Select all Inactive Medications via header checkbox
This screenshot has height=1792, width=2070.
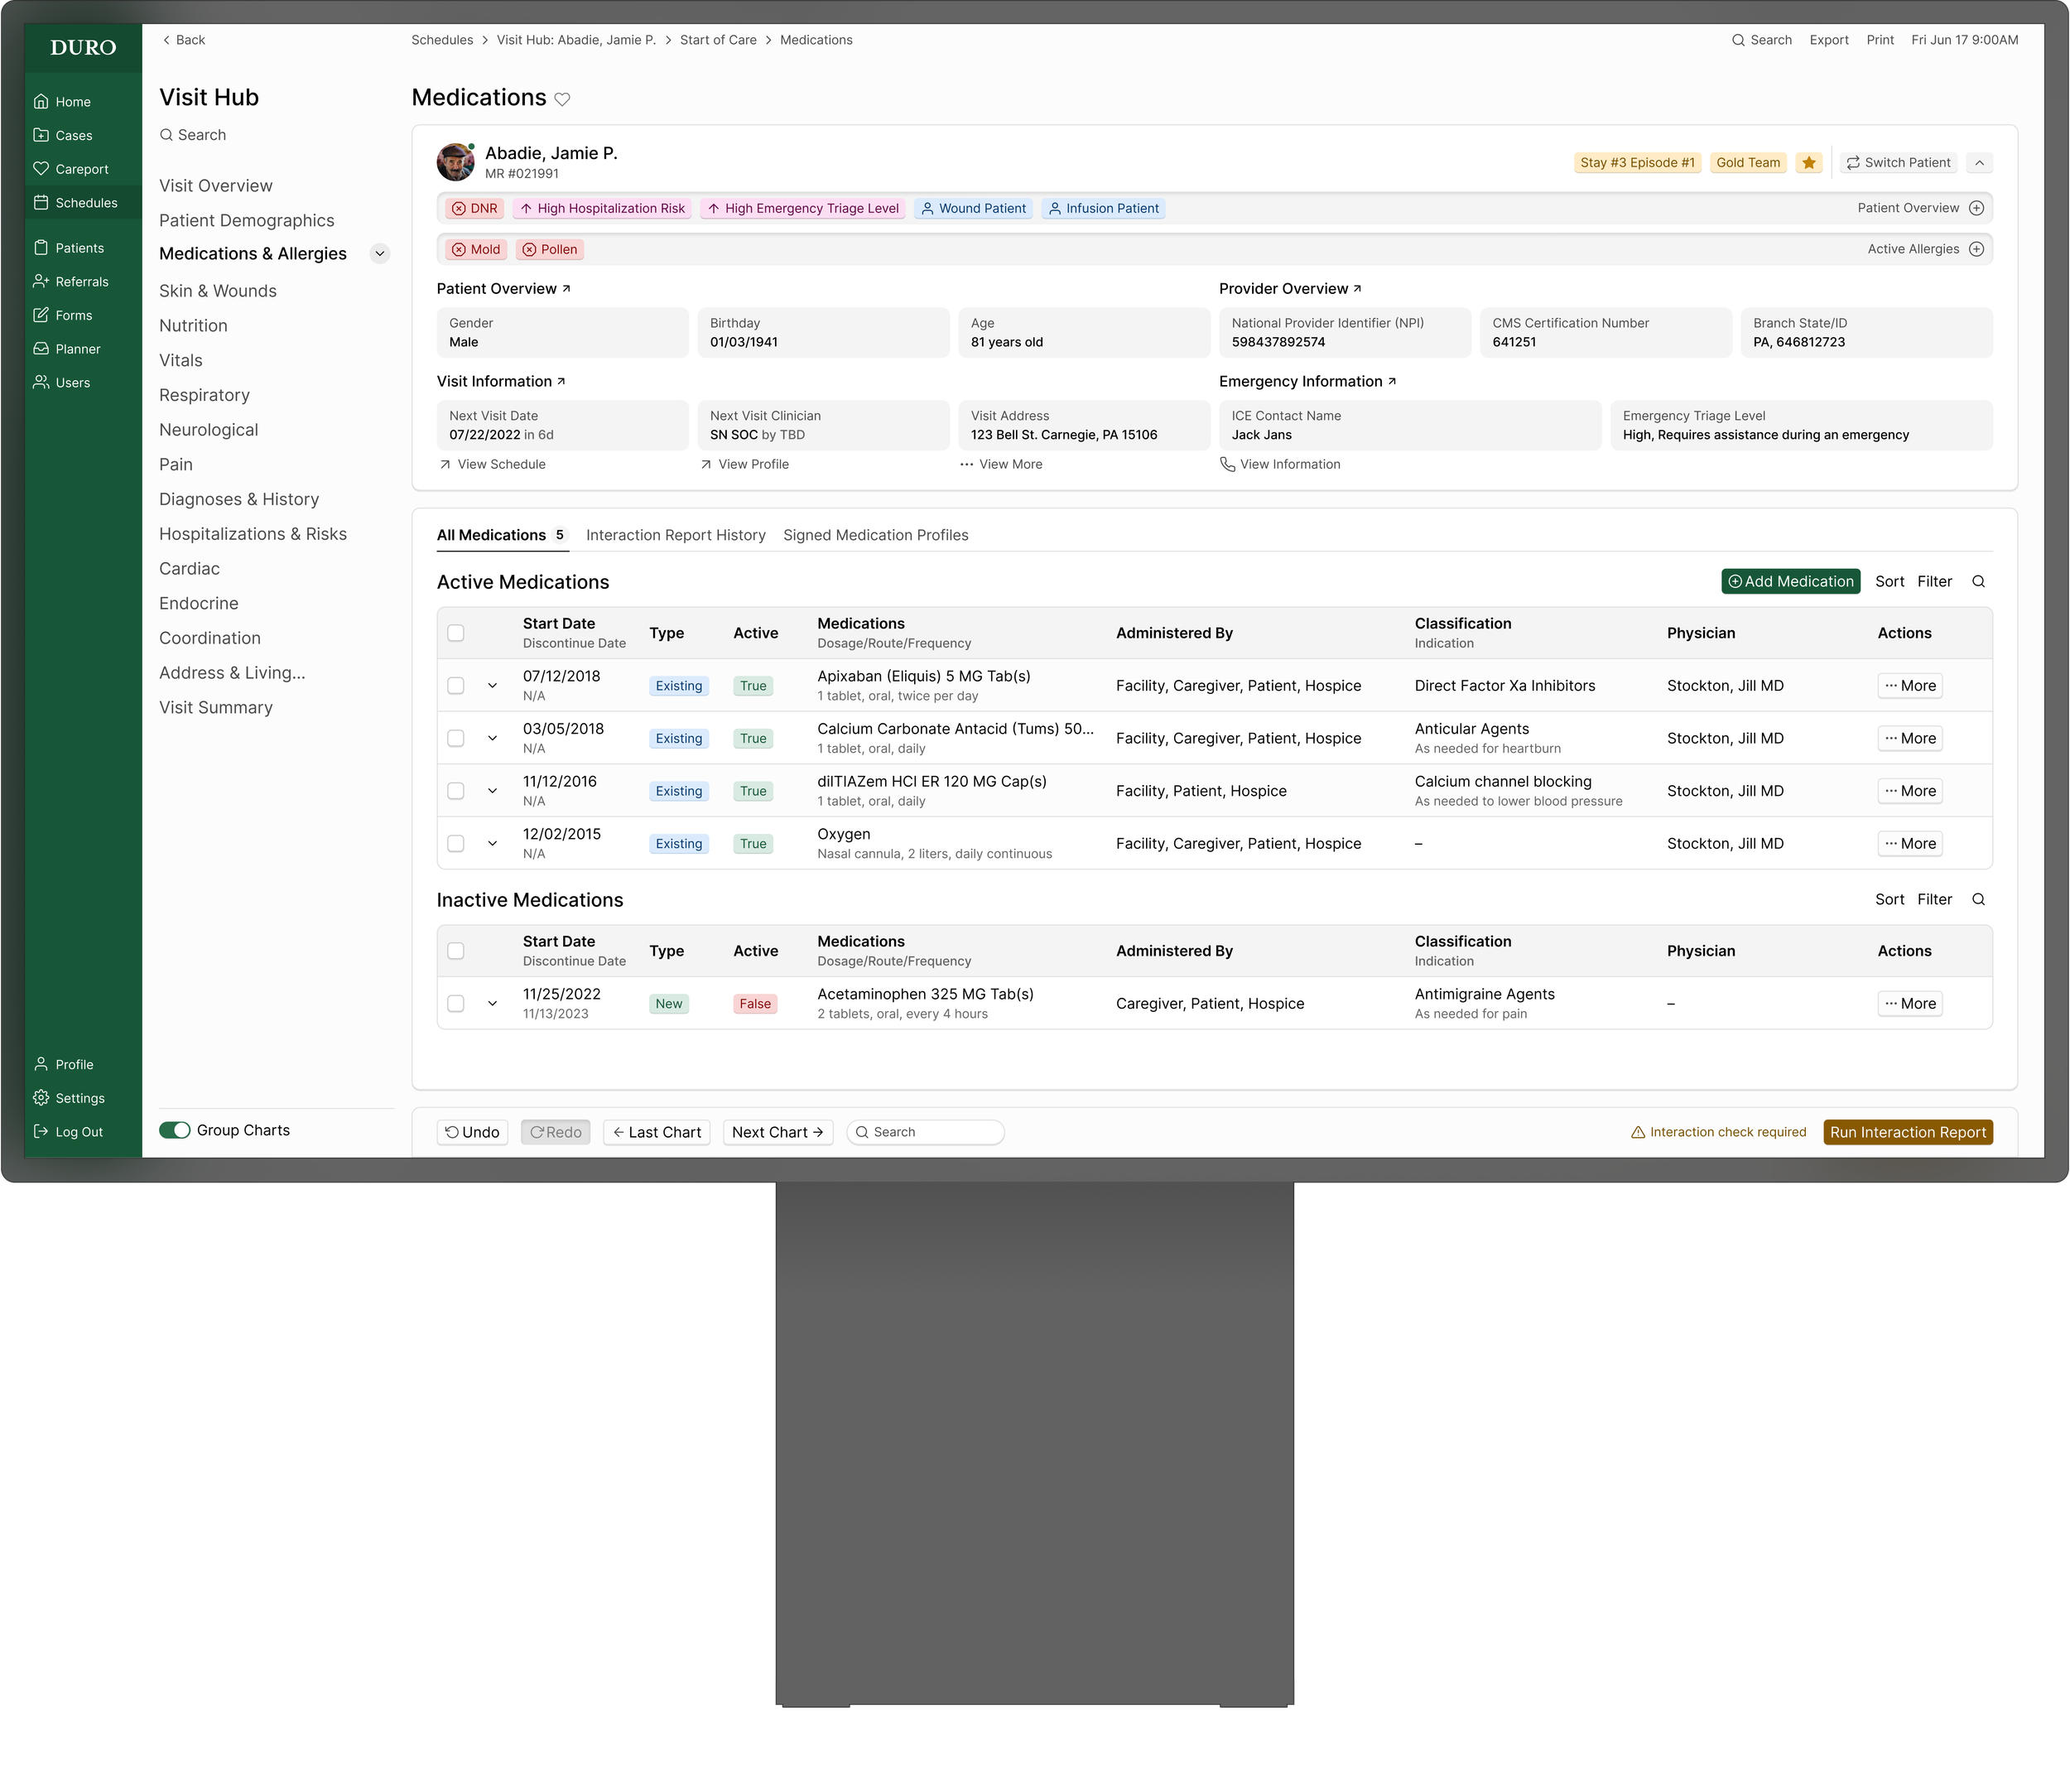click(456, 951)
